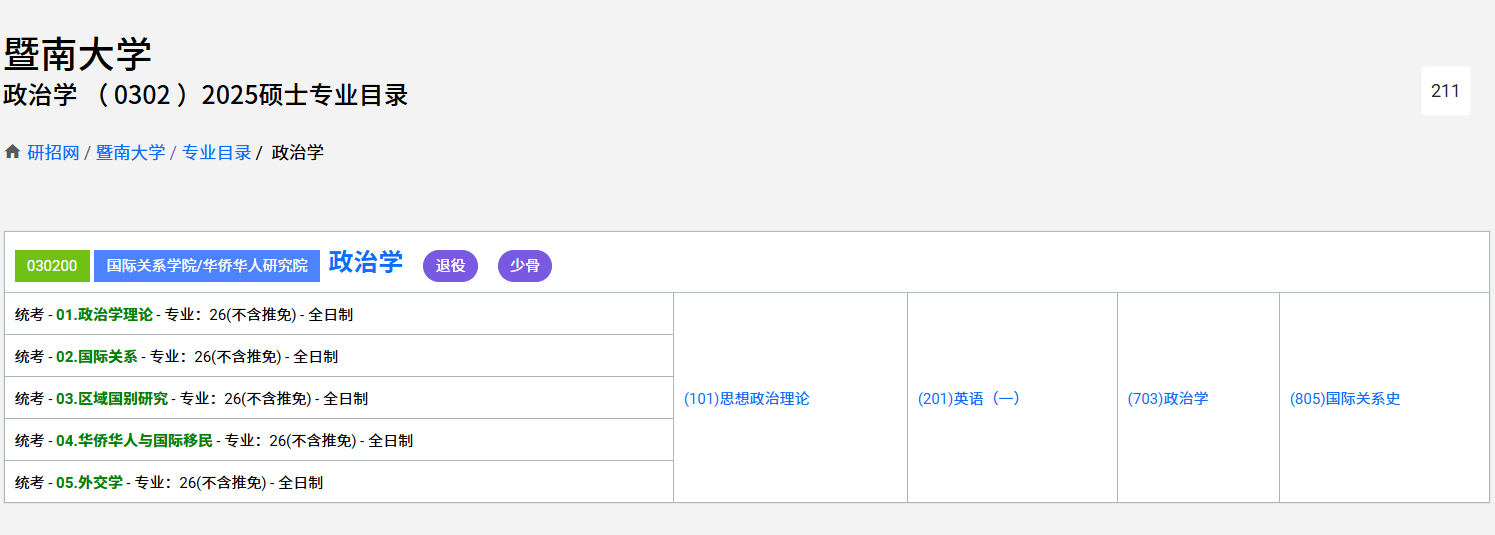Click the (805)国际关系史 subject link

pos(1344,399)
